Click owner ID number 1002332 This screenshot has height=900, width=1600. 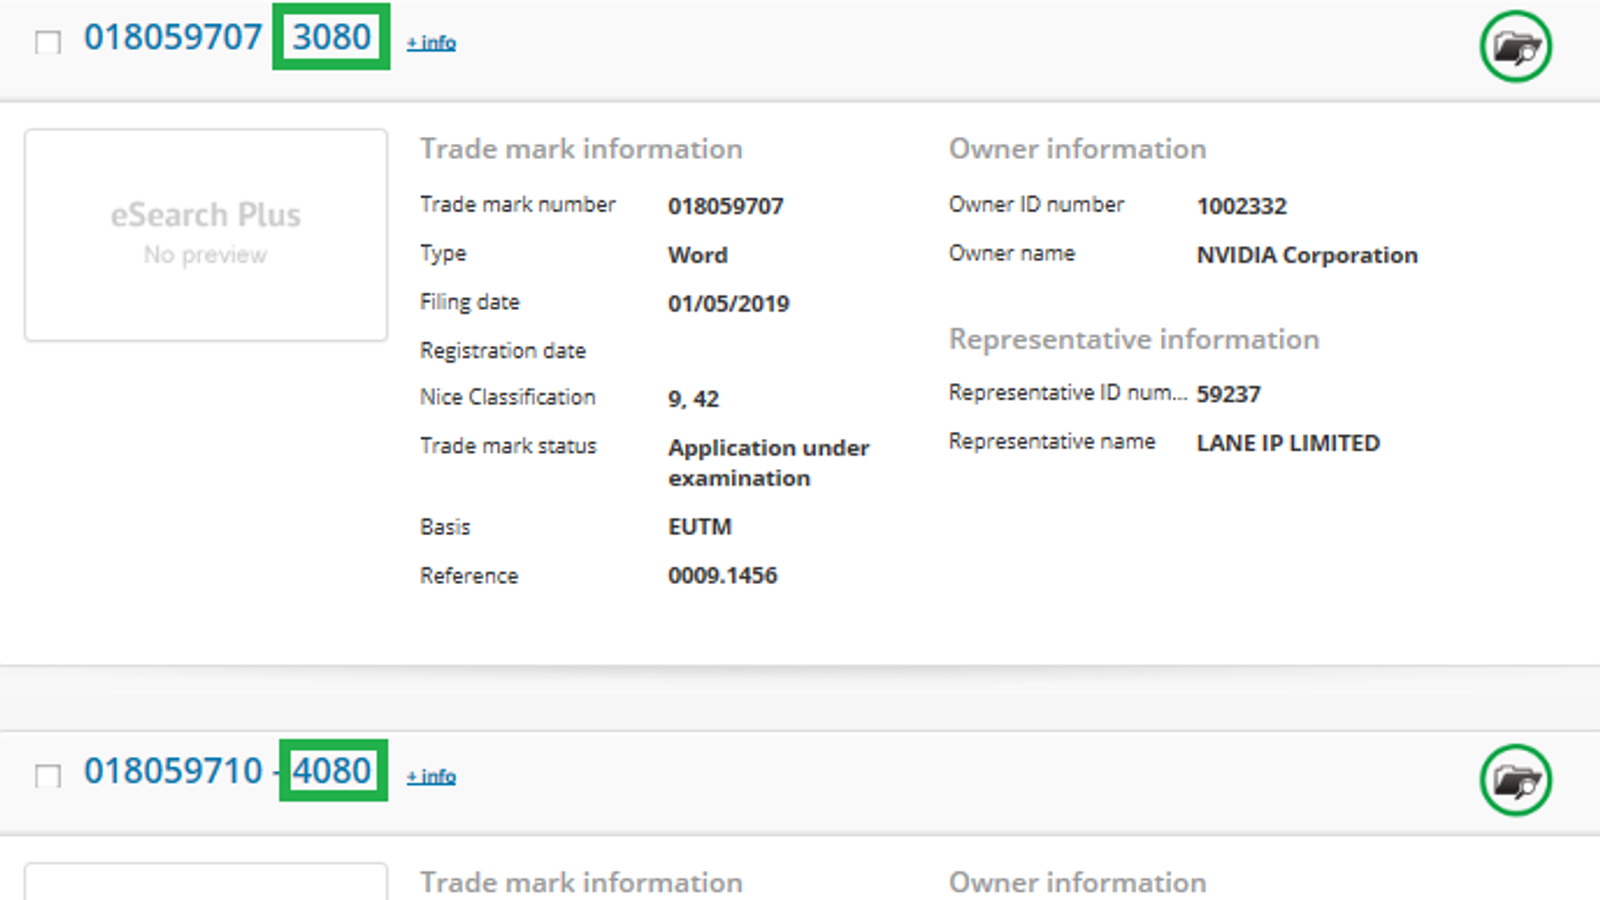click(1241, 206)
